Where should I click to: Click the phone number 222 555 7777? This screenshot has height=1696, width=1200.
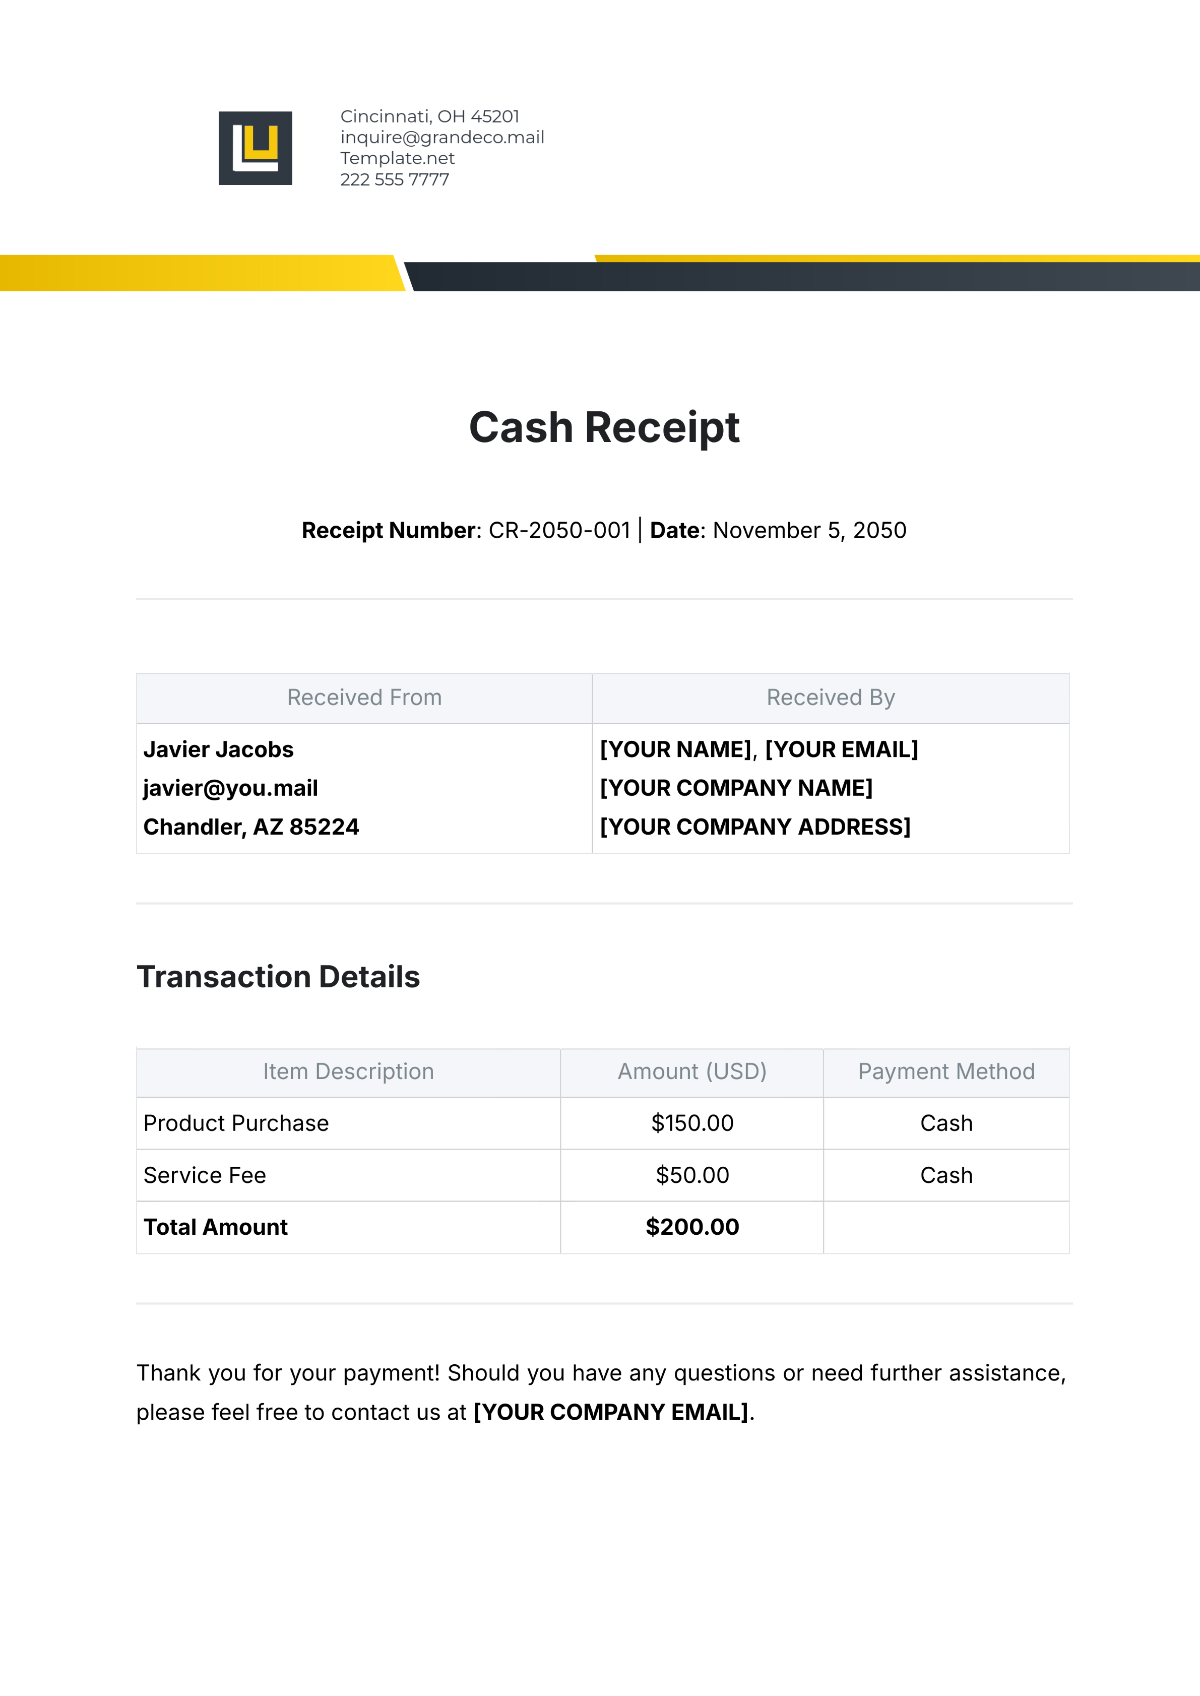pyautogui.click(x=394, y=180)
